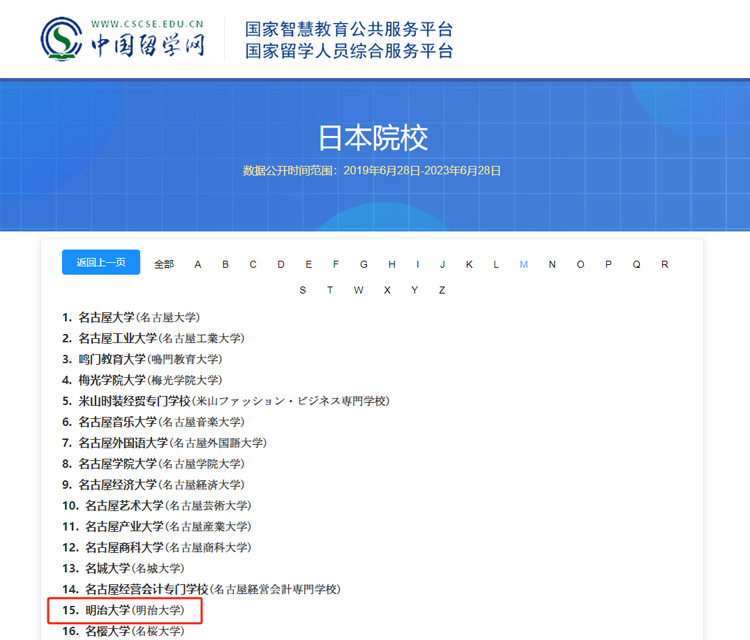Filter schools by letter E
This screenshot has height=640, width=750.
[x=309, y=264]
